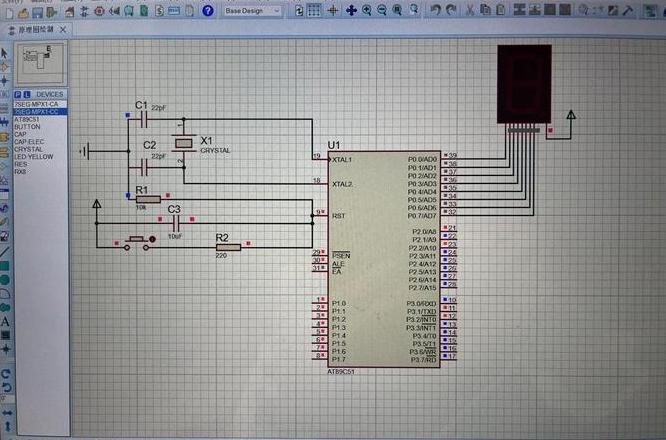This screenshot has height=440, width=666.
Task: Select the 2D box drawing tool
Action: point(5,266)
